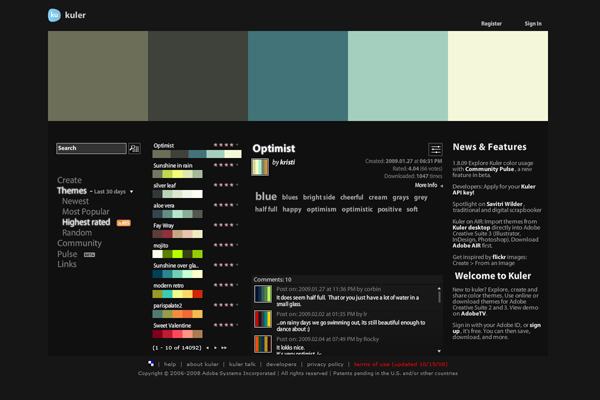Click kristi's avatar thumbnail under Optimist
600x400 pixels.
[259, 166]
